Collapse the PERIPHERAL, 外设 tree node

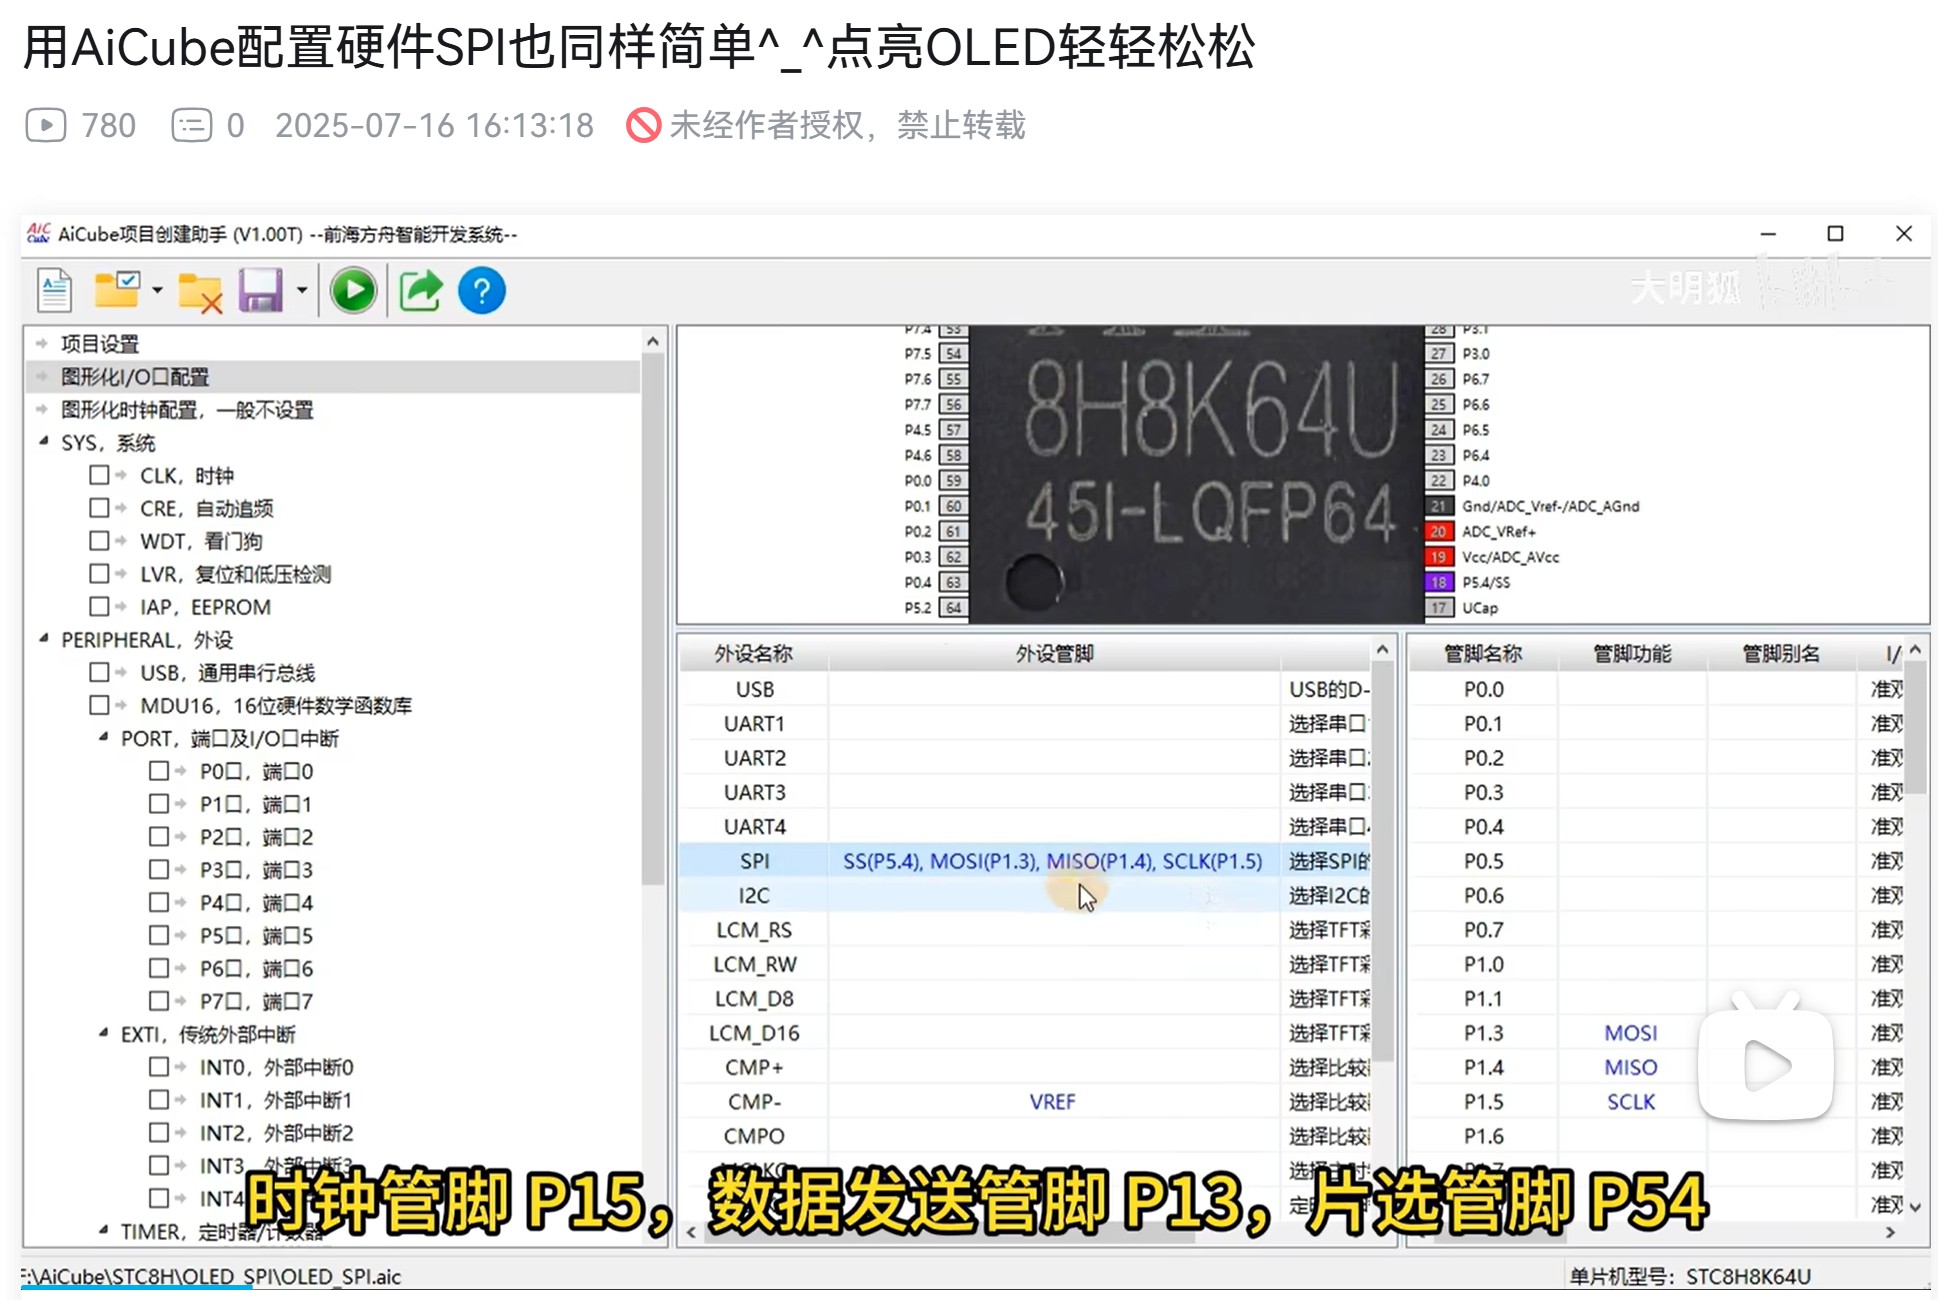click(x=44, y=639)
